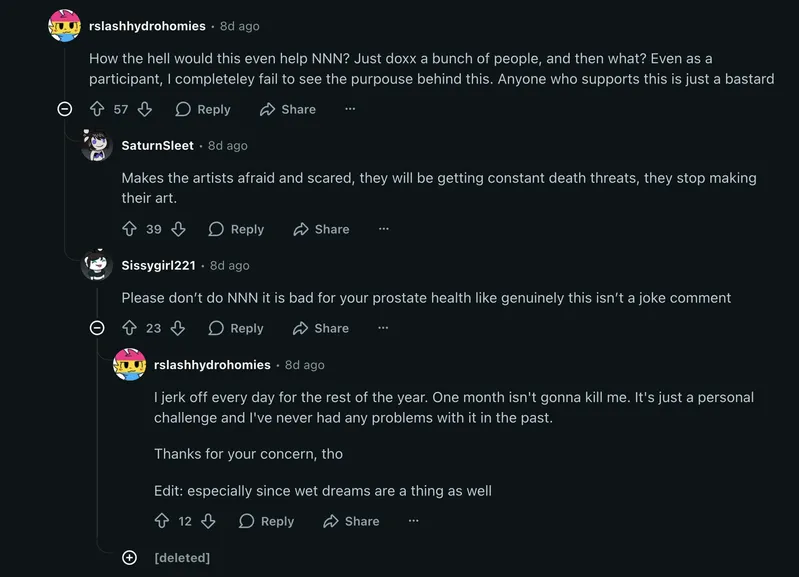Click rslashhydrohomies avatar on top comment
Viewport: 799px width, 577px height.
pyautogui.click(x=65, y=26)
